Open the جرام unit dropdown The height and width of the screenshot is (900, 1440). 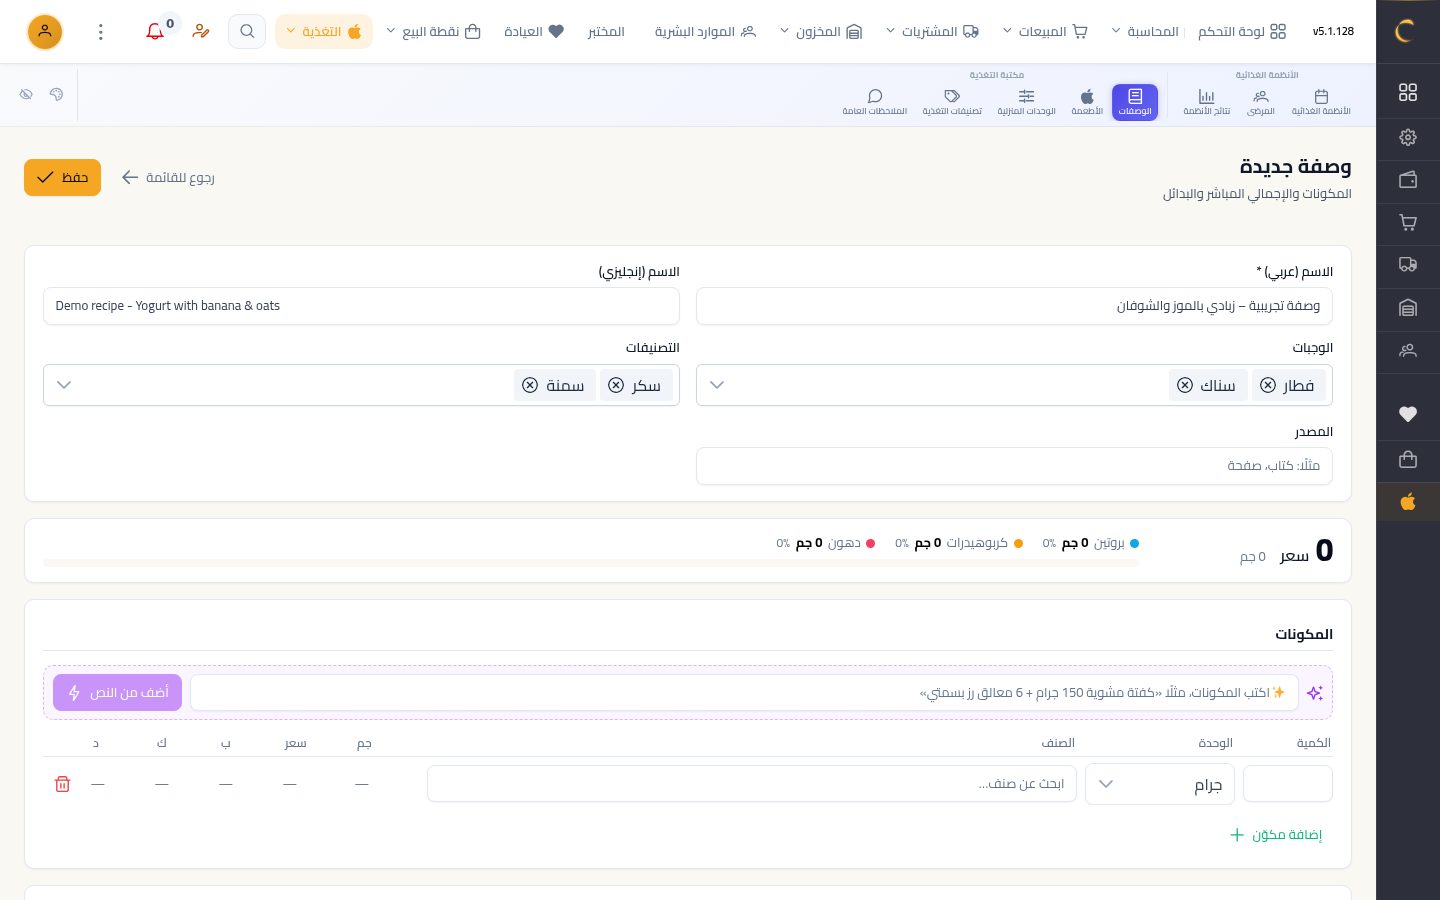click(x=1160, y=784)
